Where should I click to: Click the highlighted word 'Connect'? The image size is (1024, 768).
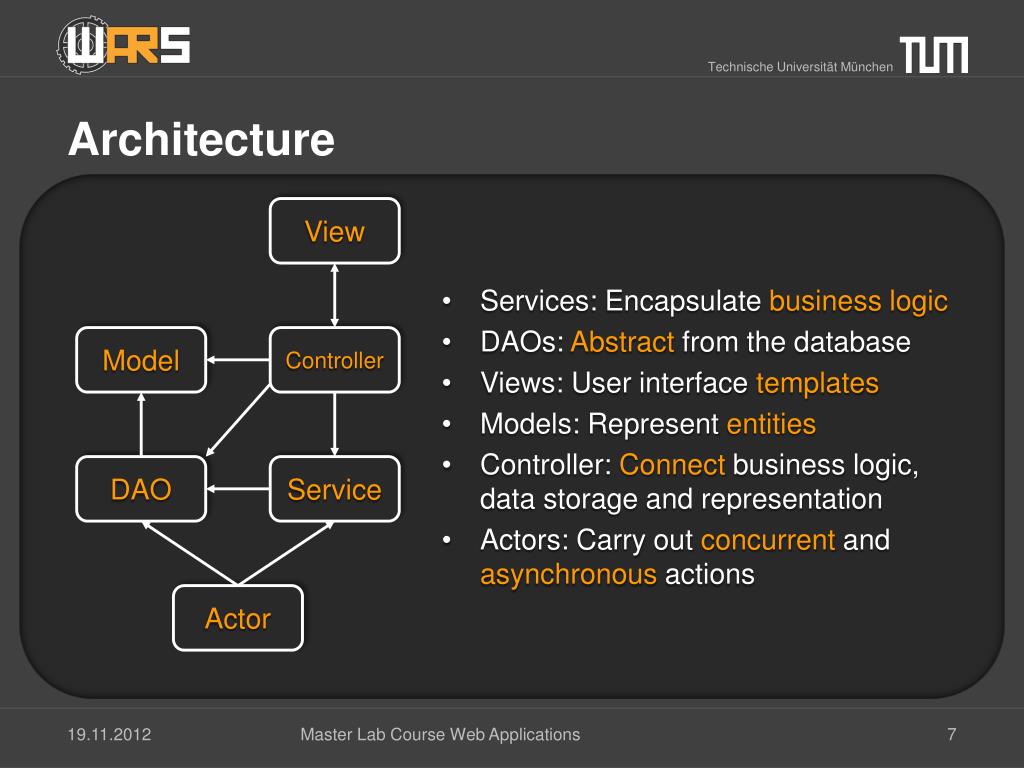click(x=672, y=465)
